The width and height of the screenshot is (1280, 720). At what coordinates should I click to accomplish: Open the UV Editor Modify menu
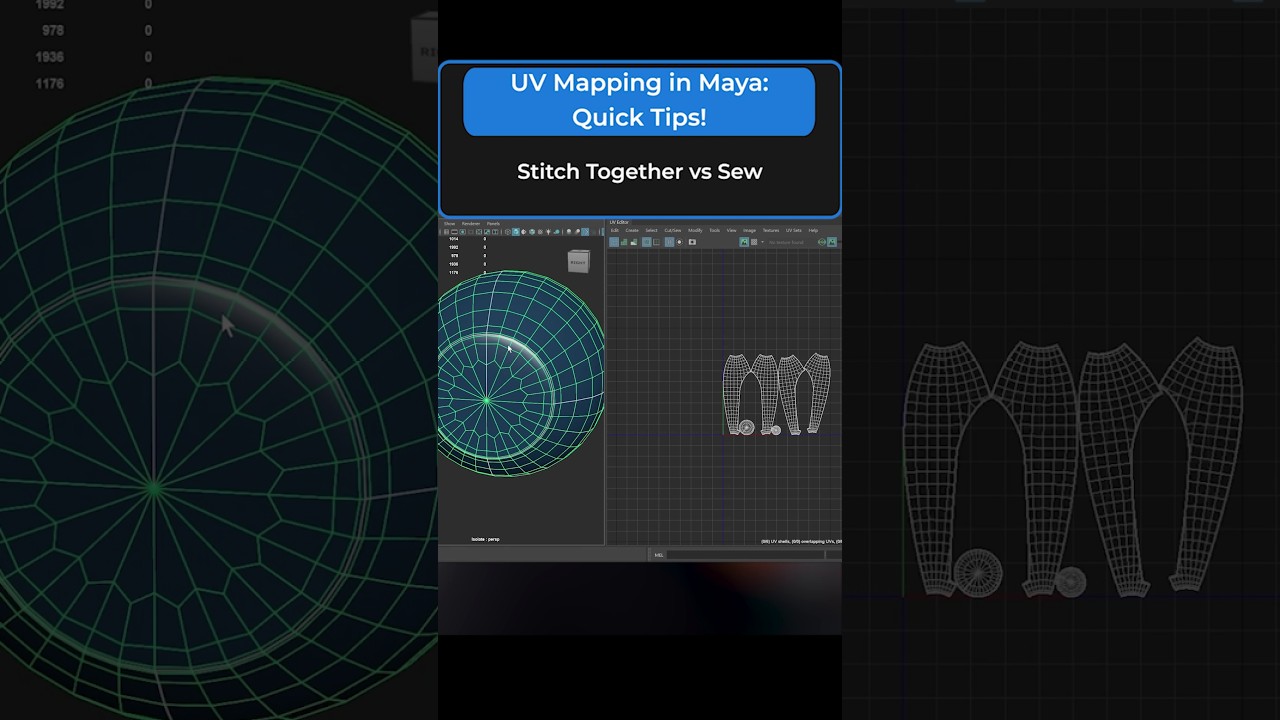(x=695, y=230)
